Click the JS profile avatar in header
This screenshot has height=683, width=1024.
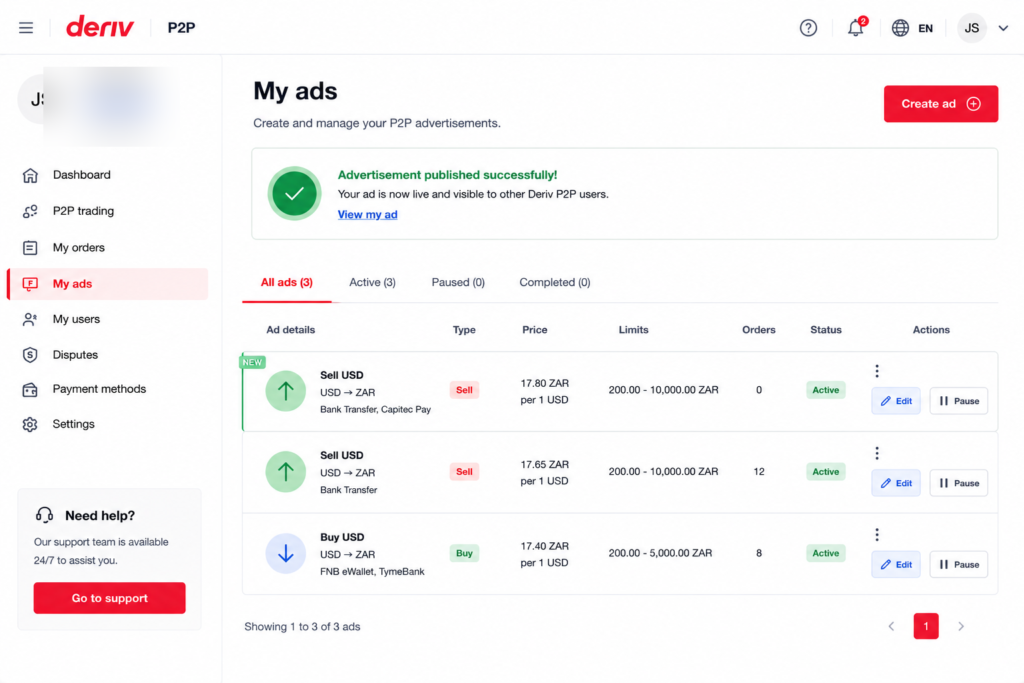click(x=971, y=28)
